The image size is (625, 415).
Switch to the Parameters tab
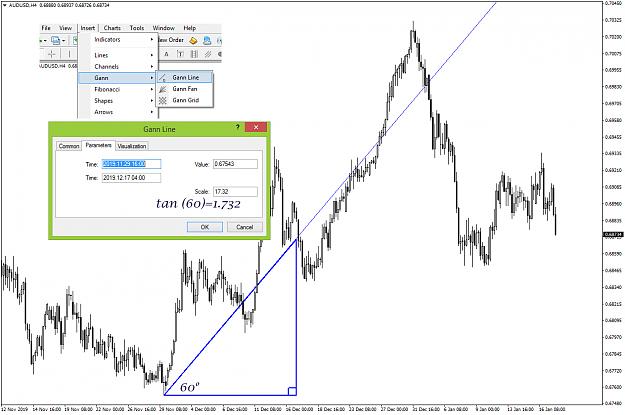tap(98, 146)
